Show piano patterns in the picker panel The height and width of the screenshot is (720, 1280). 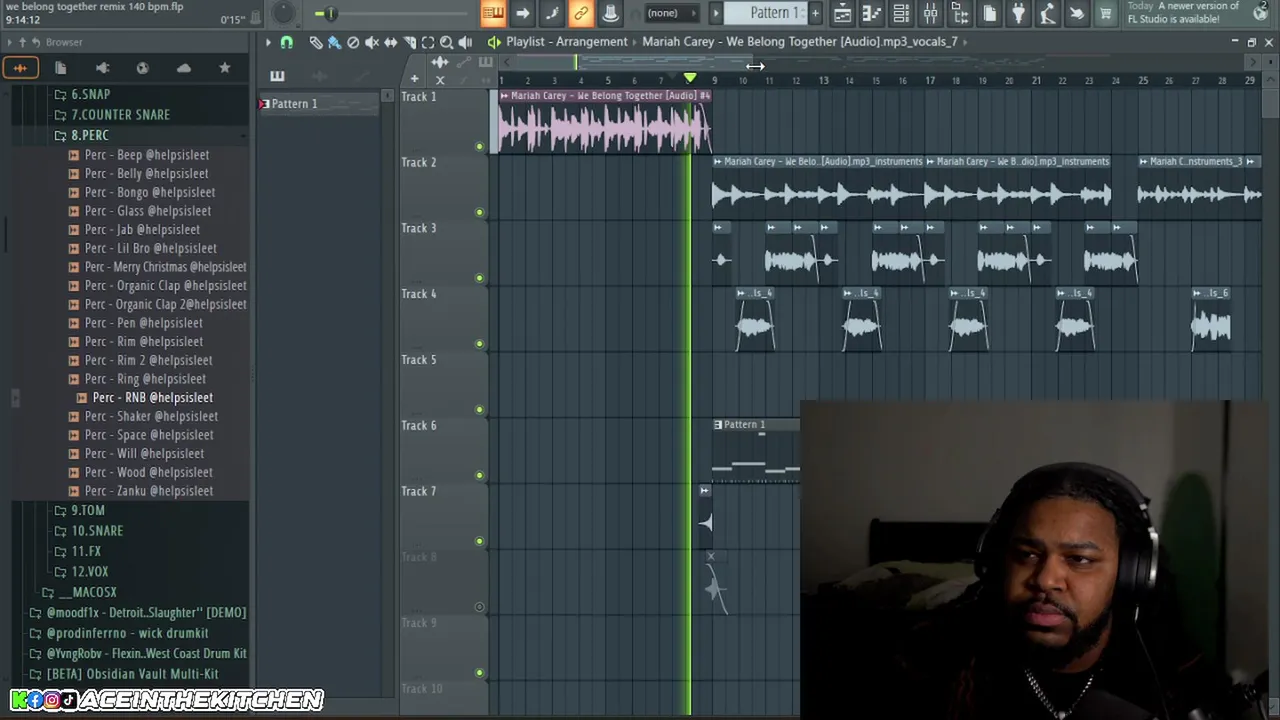(x=277, y=76)
